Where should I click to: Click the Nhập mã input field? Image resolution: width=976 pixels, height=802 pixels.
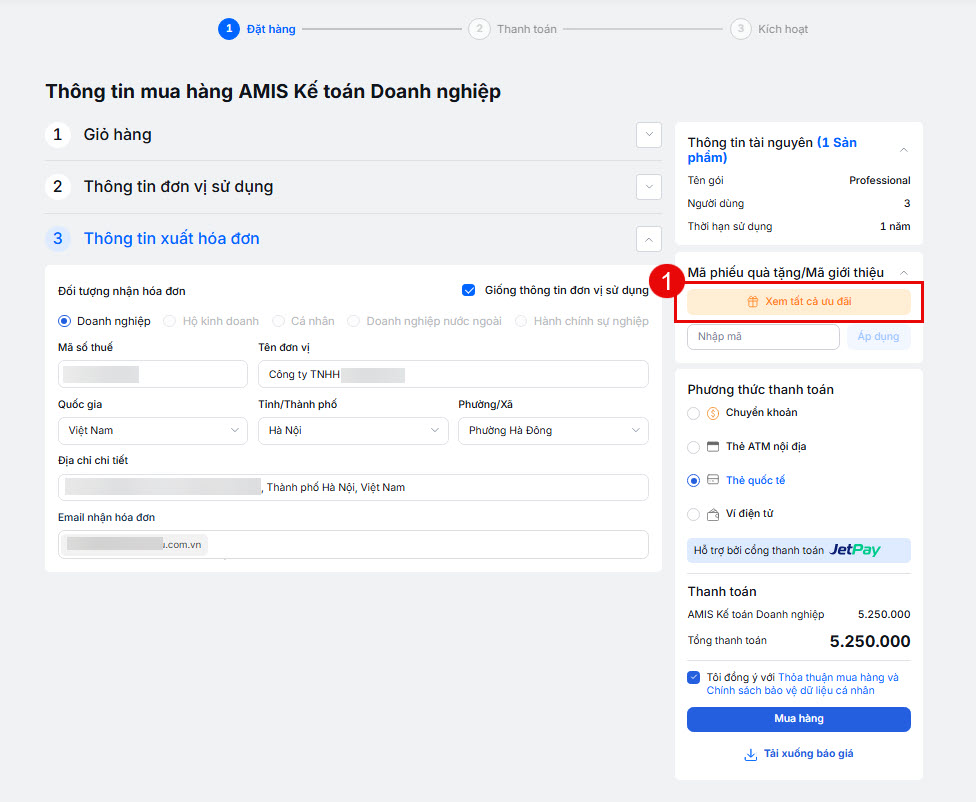tap(763, 337)
